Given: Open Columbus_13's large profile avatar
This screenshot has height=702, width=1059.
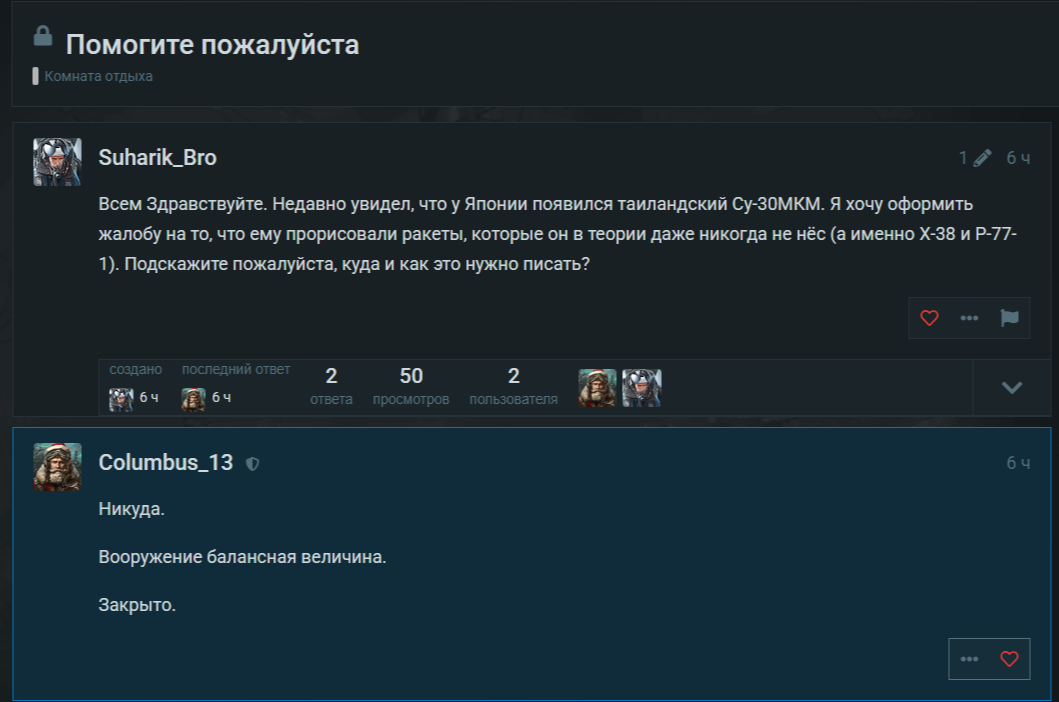Looking at the screenshot, I should 57,467.
